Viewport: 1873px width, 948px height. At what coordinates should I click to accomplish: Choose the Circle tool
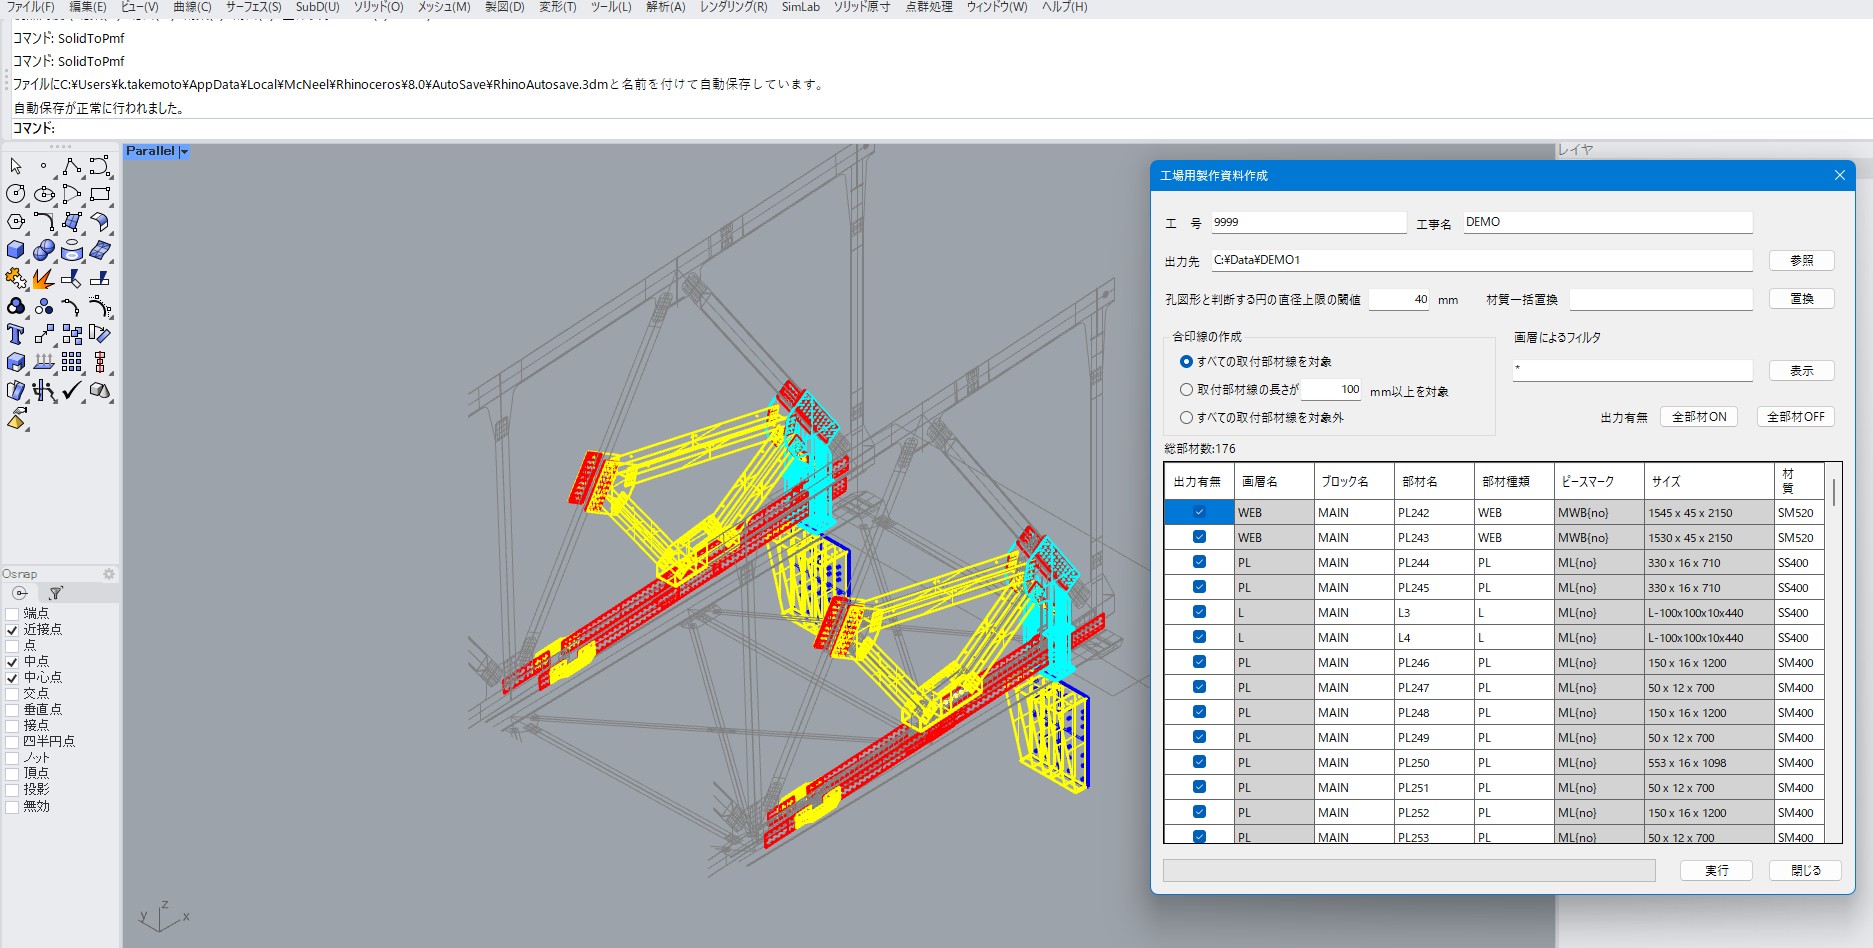pos(16,194)
